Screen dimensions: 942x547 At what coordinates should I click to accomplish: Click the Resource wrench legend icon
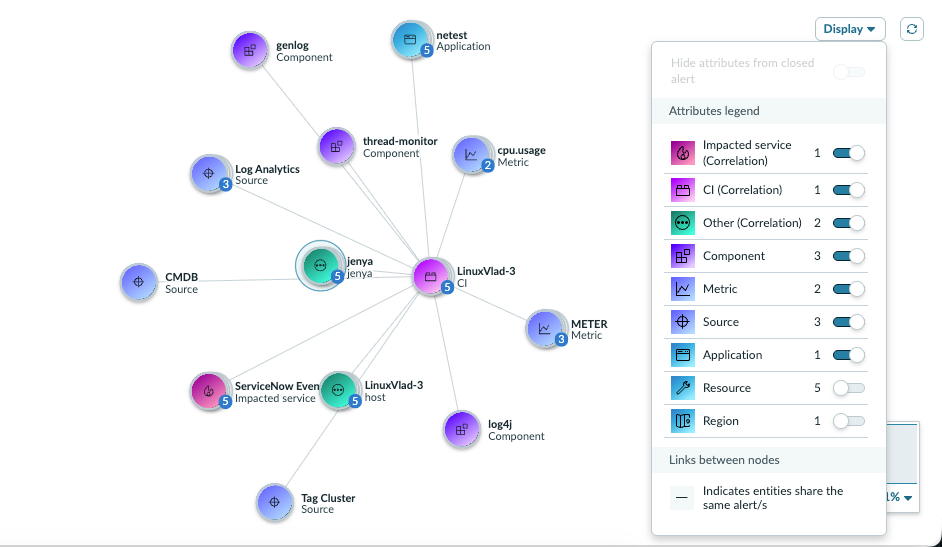pos(682,388)
